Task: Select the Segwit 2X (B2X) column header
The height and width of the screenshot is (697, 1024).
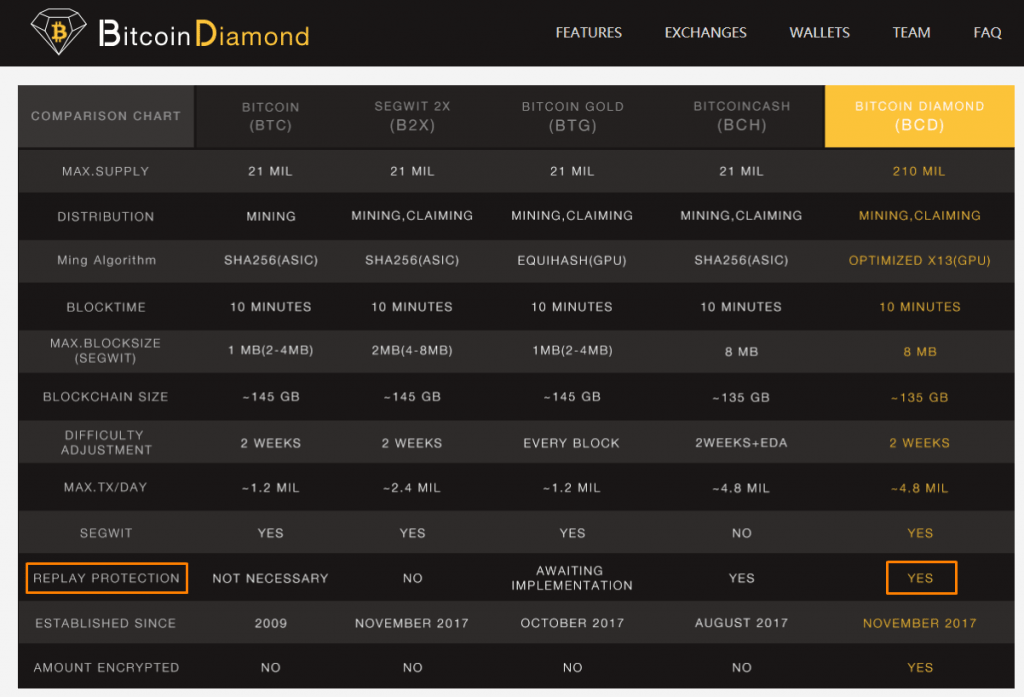Action: tap(412, 116)
